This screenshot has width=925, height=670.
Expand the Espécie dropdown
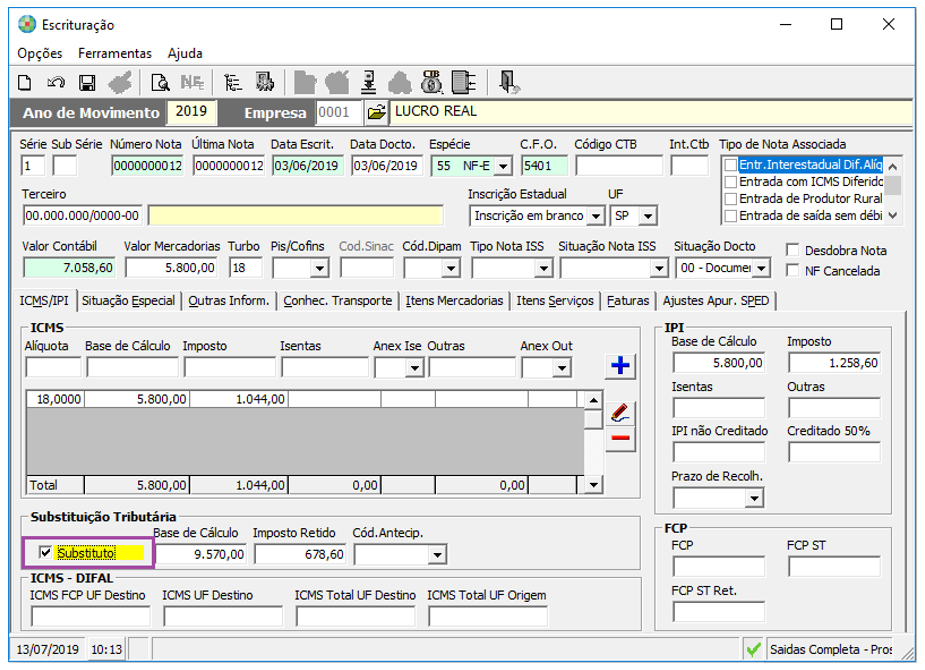point(502,166)
